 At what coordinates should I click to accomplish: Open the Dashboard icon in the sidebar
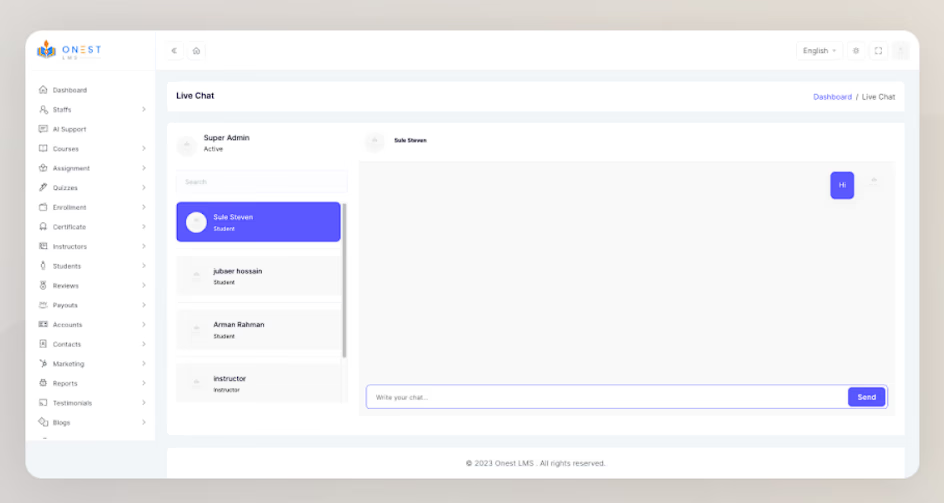[x=43, y=90]
